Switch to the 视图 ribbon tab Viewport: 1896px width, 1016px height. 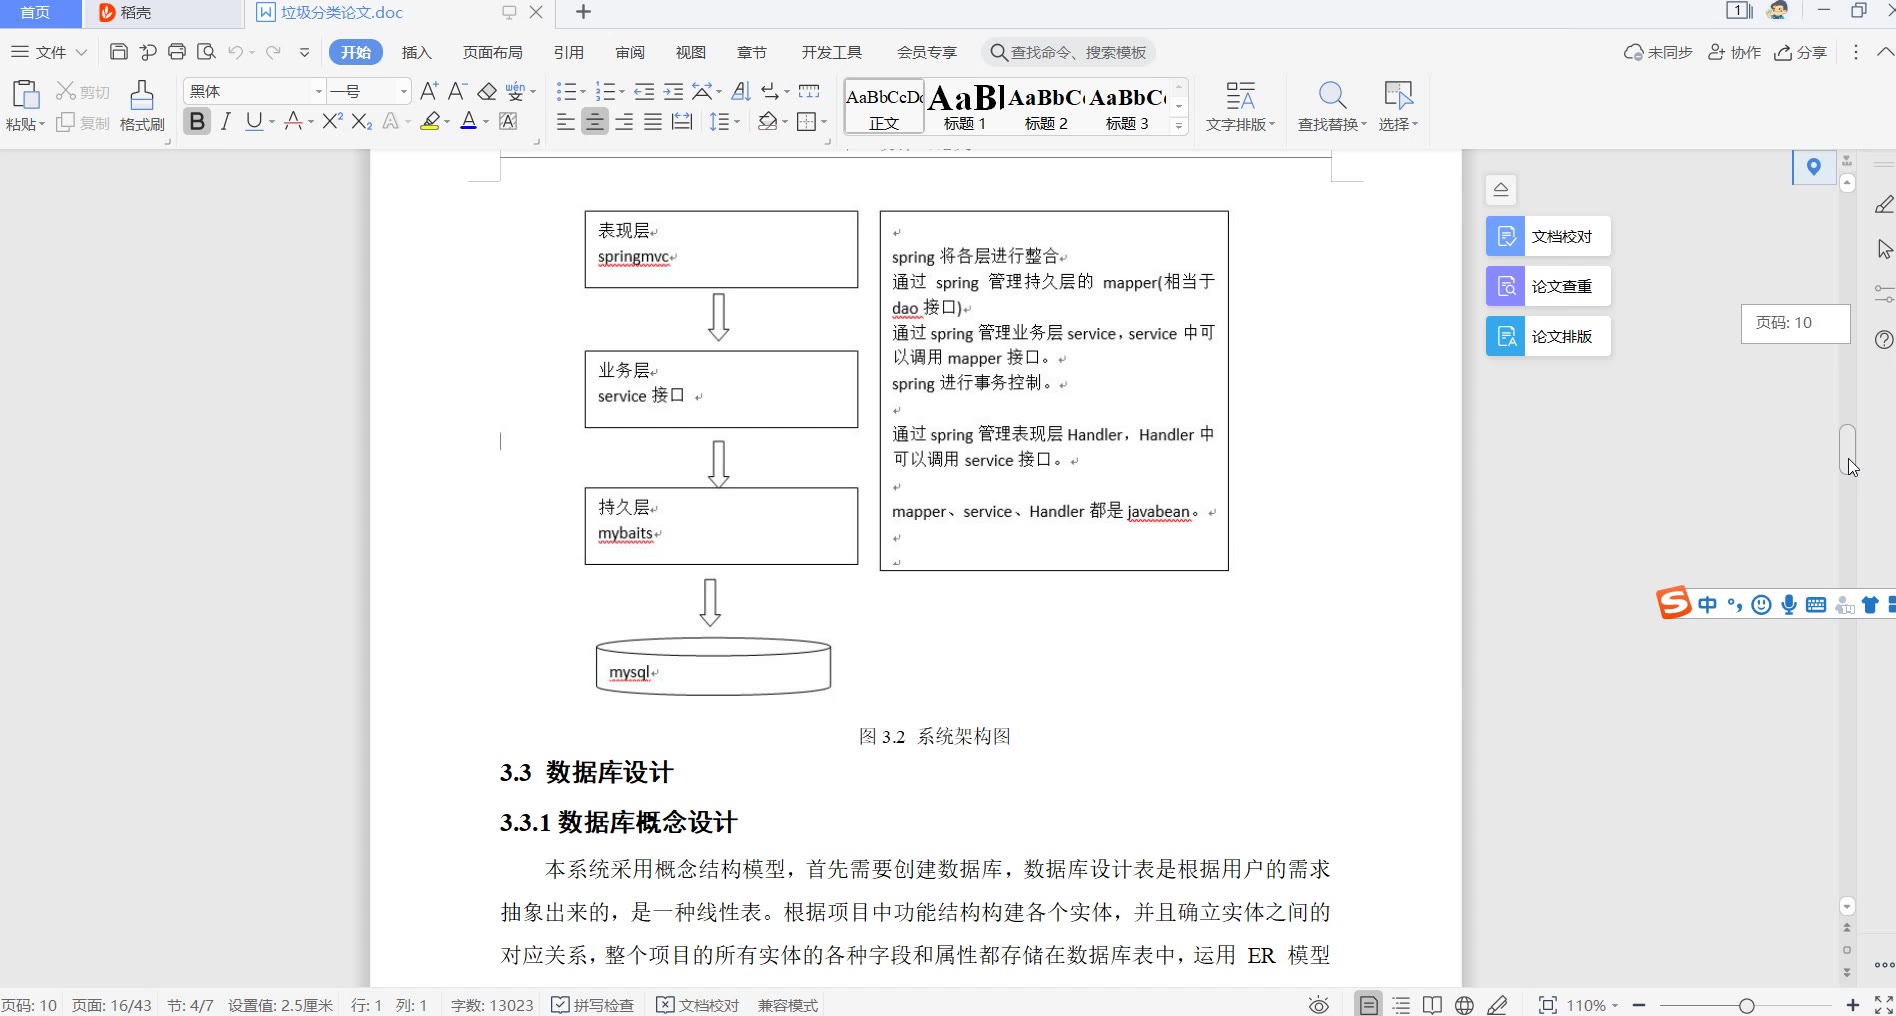click(x=690, y=52)
